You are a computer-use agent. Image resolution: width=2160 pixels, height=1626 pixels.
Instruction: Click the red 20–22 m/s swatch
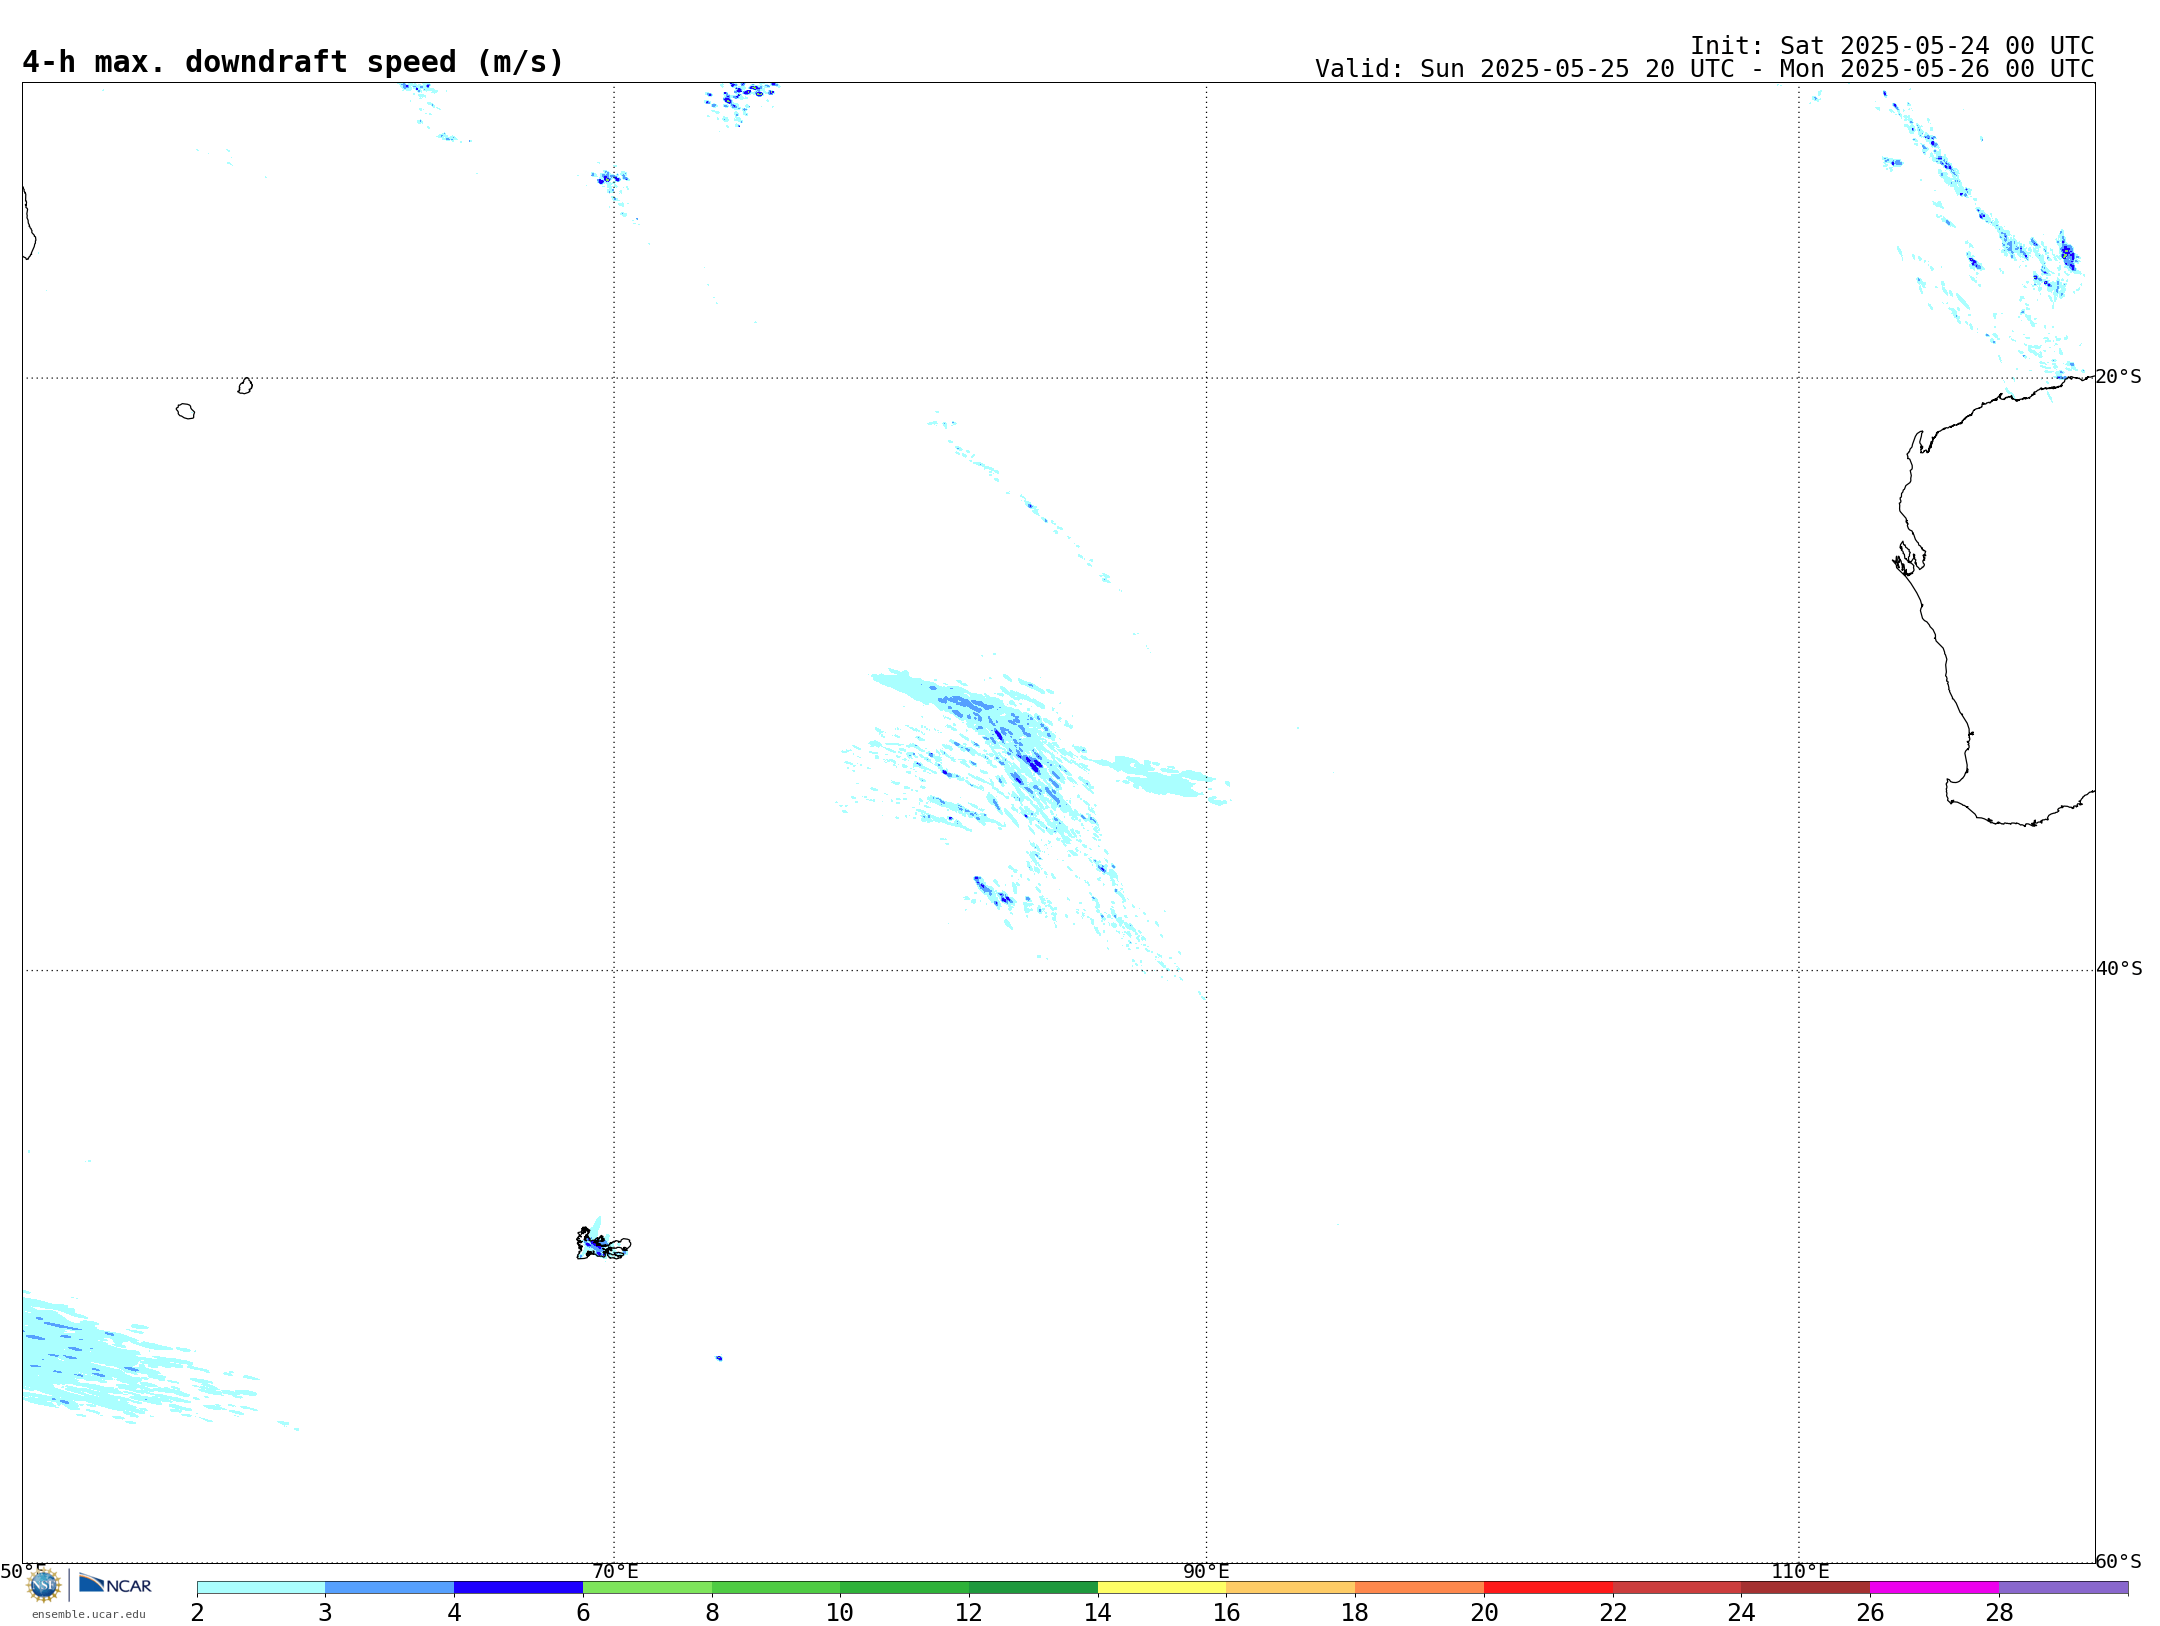[x=1548, y=1588]
